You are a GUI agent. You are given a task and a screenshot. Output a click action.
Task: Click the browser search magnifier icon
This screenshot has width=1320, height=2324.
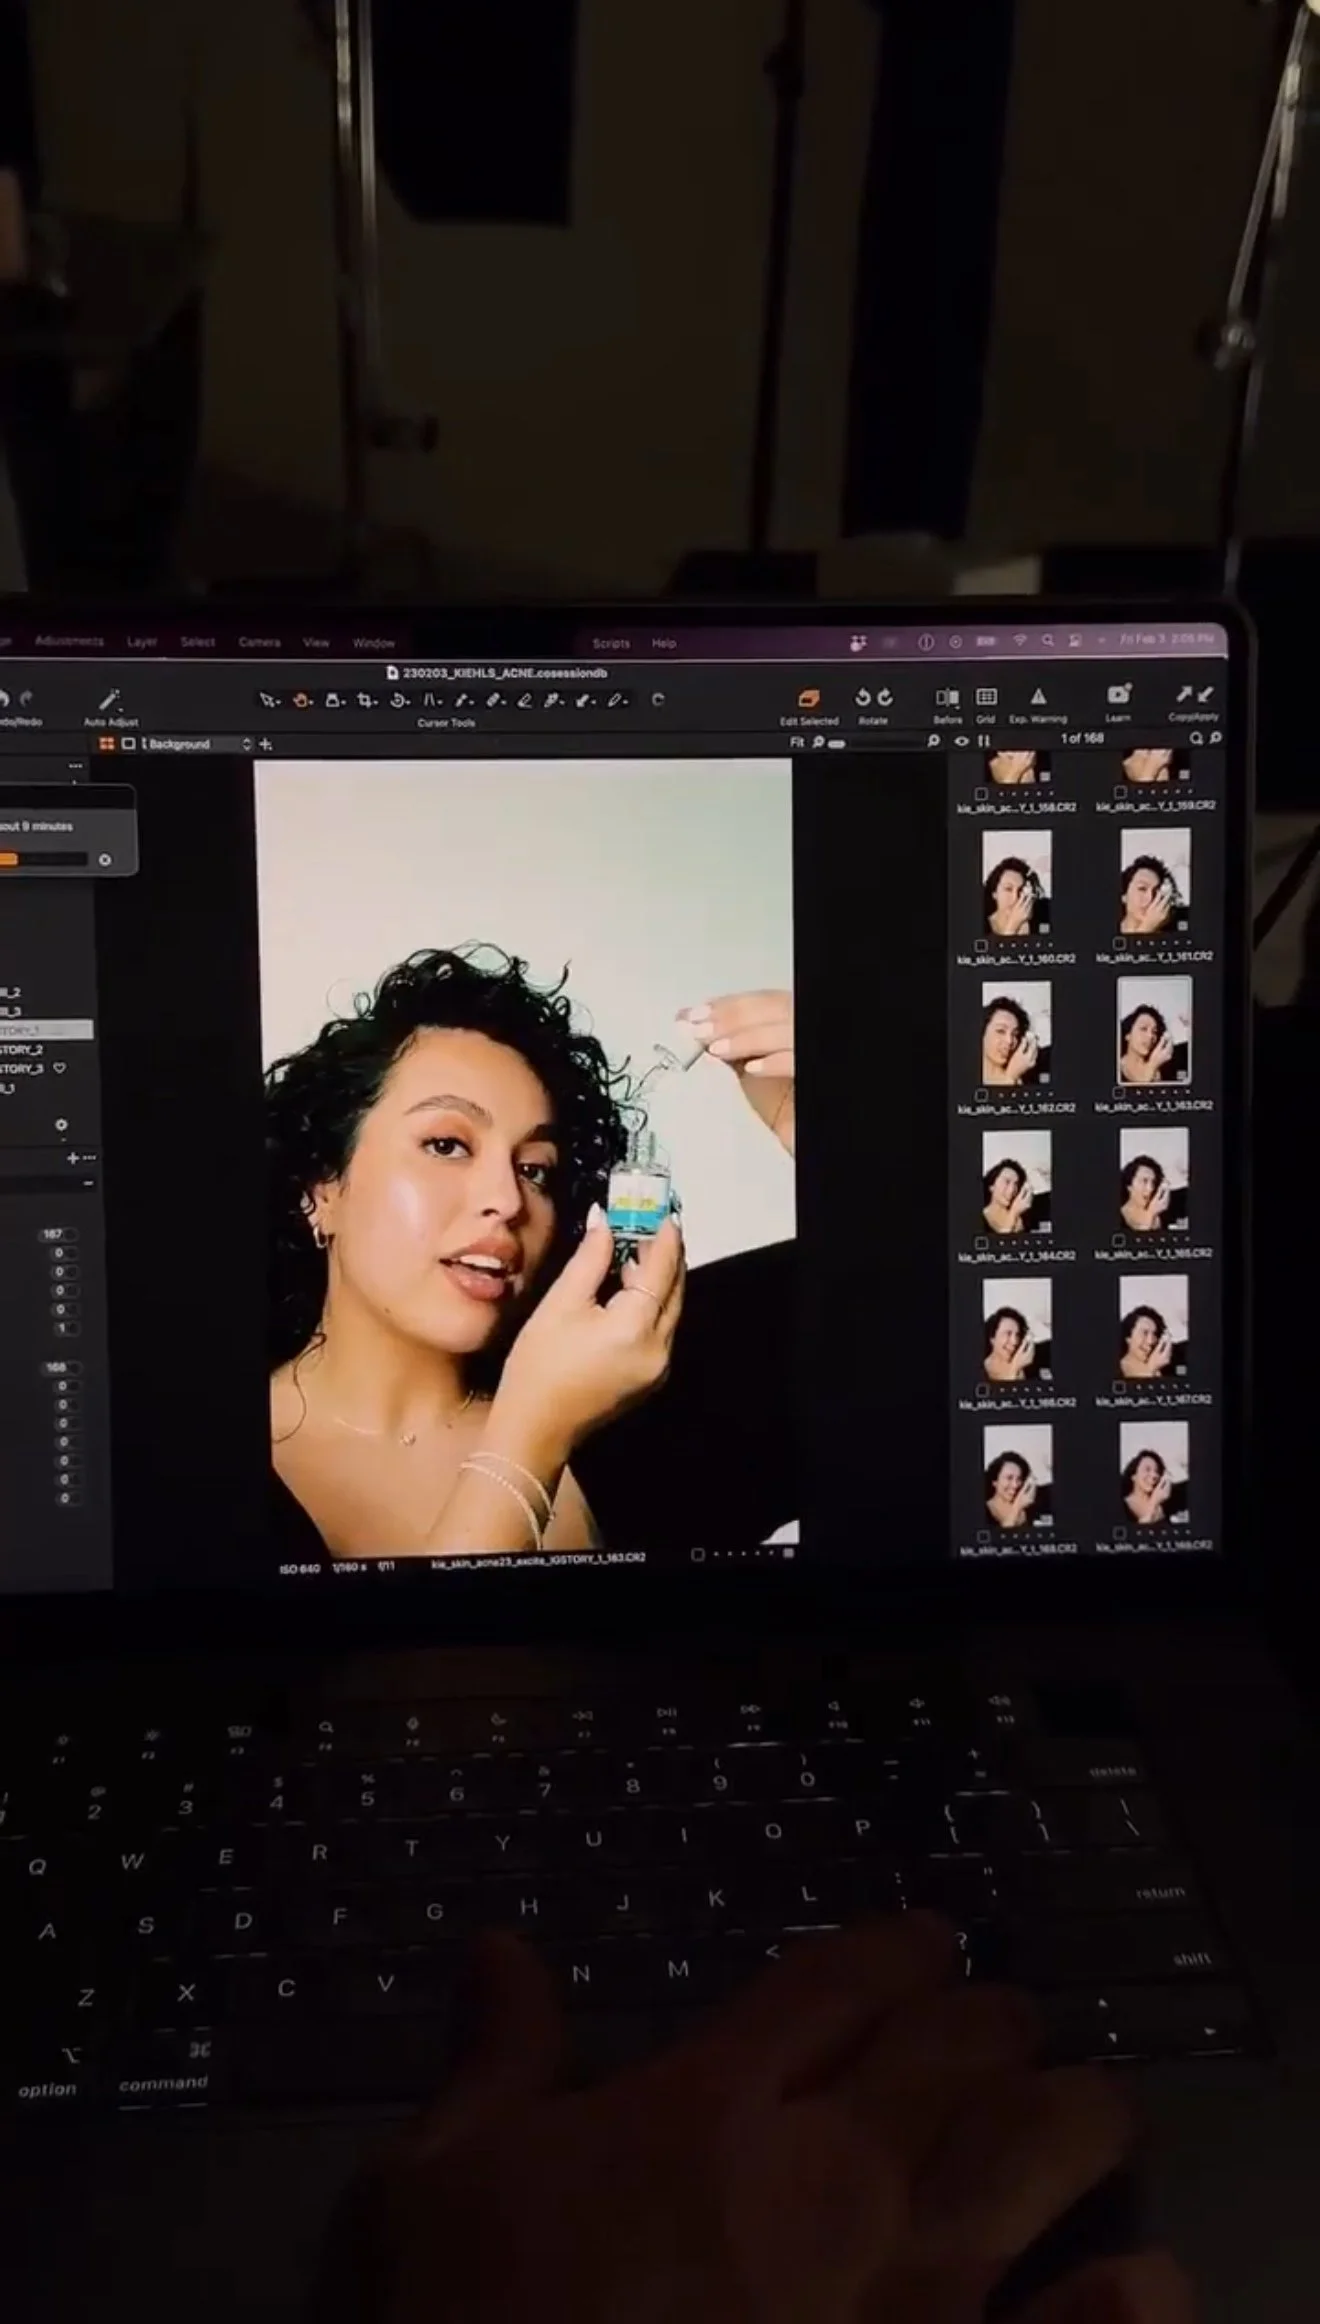1195,738
